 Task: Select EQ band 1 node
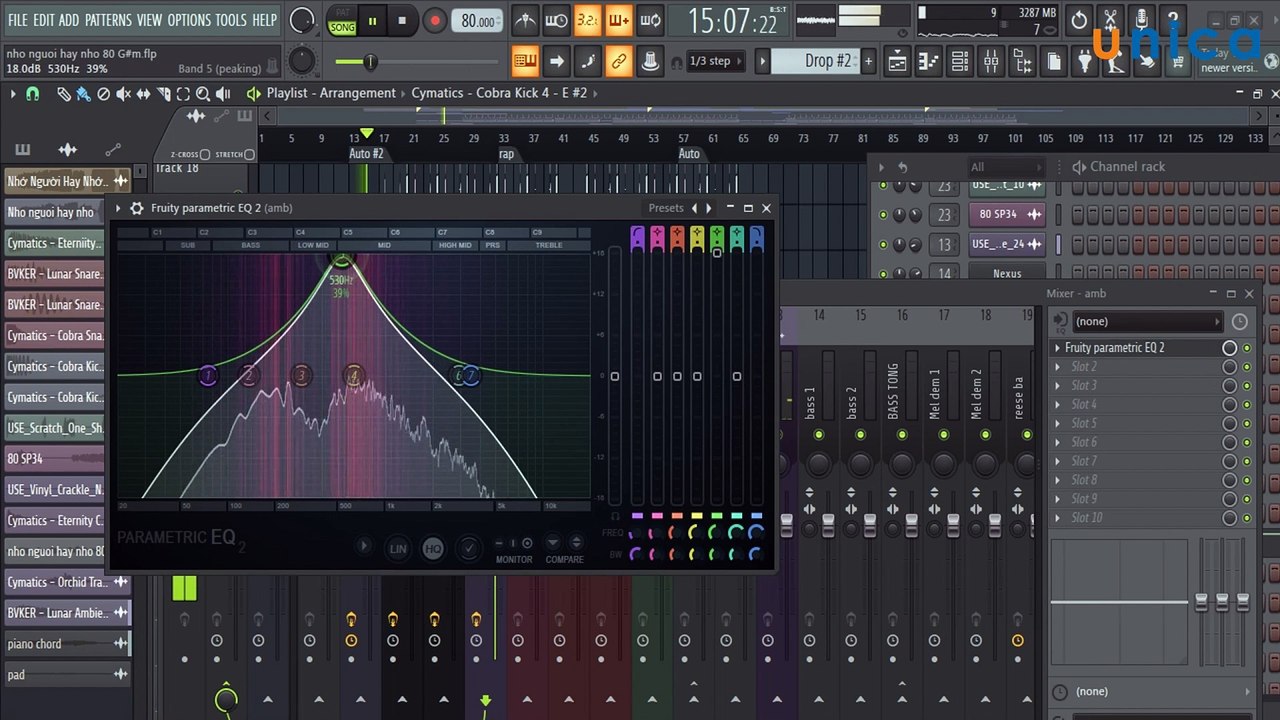point(207,376)
